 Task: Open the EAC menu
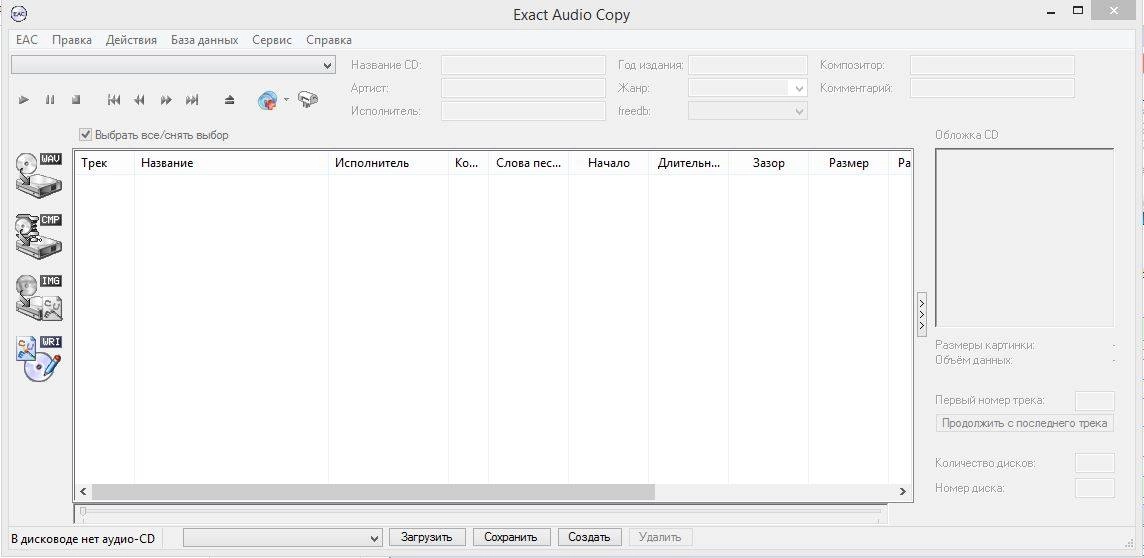26,40
